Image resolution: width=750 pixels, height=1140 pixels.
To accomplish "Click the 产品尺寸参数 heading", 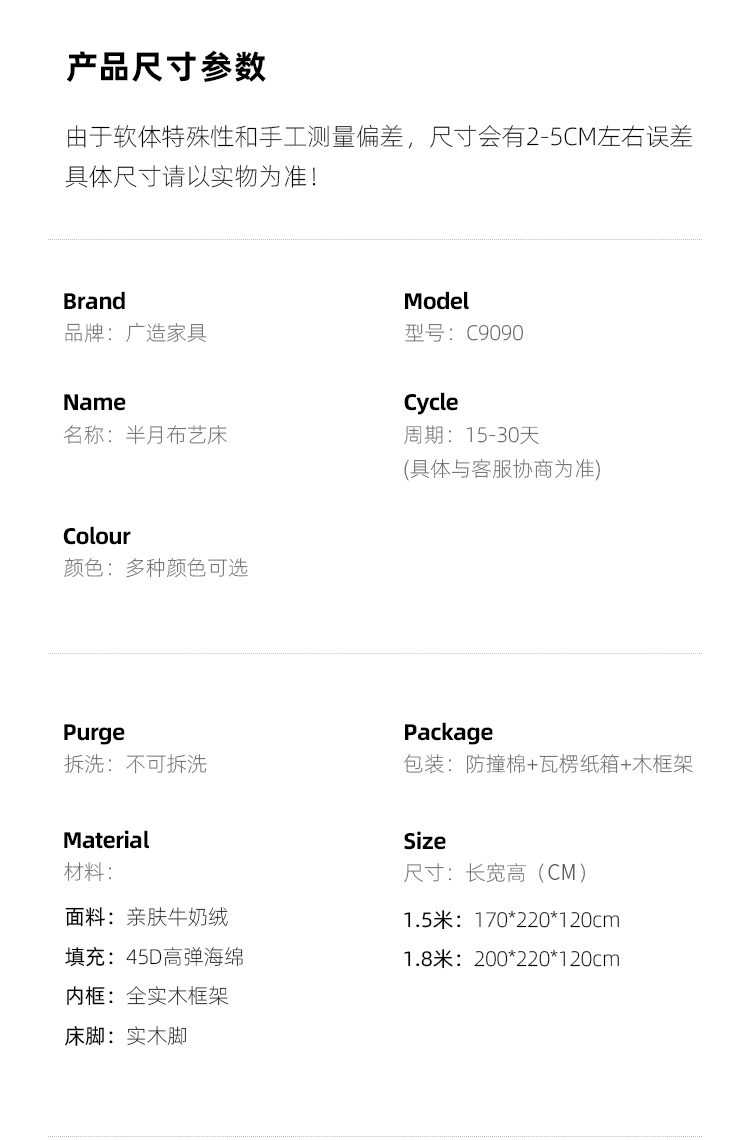I will coord(166,67).
